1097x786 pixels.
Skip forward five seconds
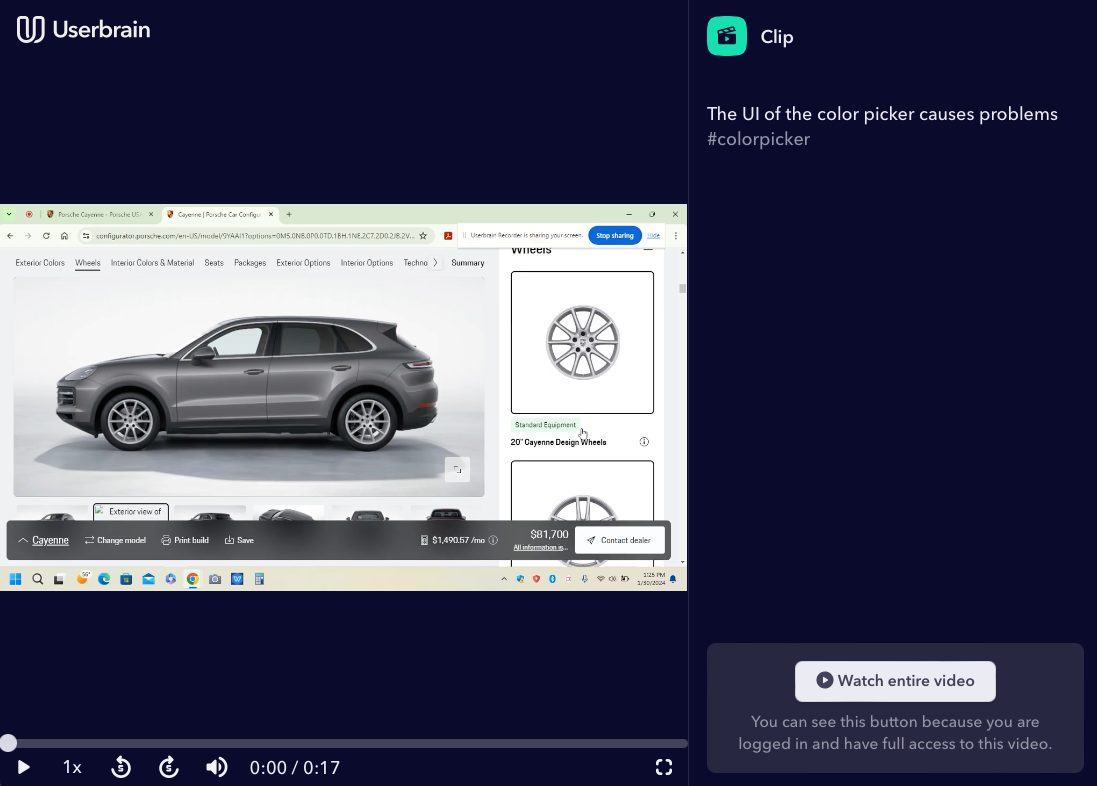pyautogui.click(x=169, y=767)
